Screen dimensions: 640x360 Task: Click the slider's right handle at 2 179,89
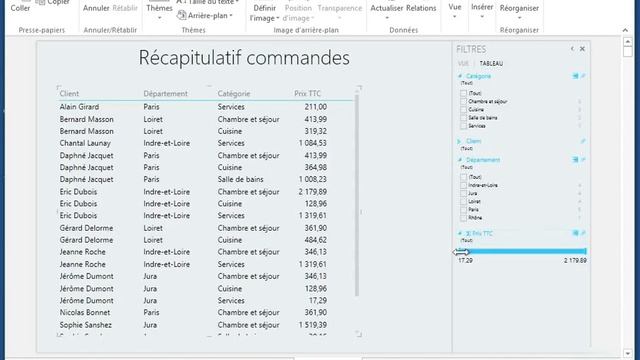click(585, 251)
